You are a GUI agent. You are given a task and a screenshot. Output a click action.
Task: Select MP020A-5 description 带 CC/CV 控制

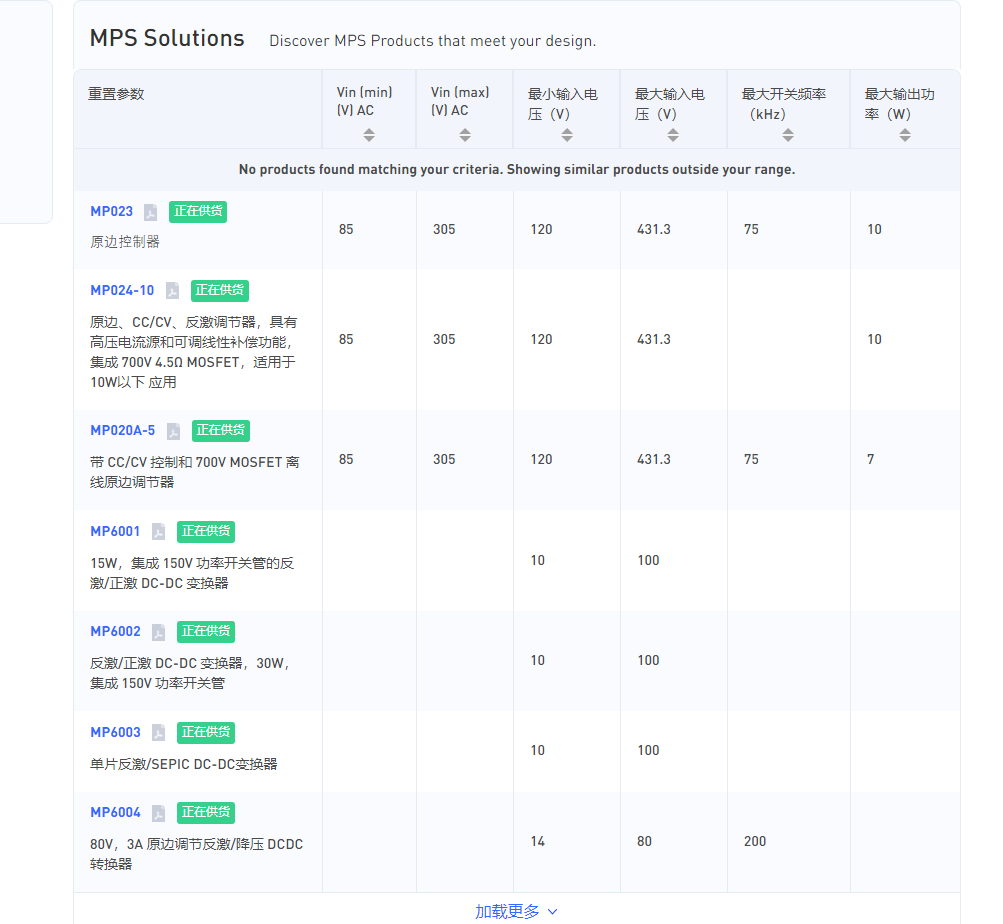coord(194,472)
